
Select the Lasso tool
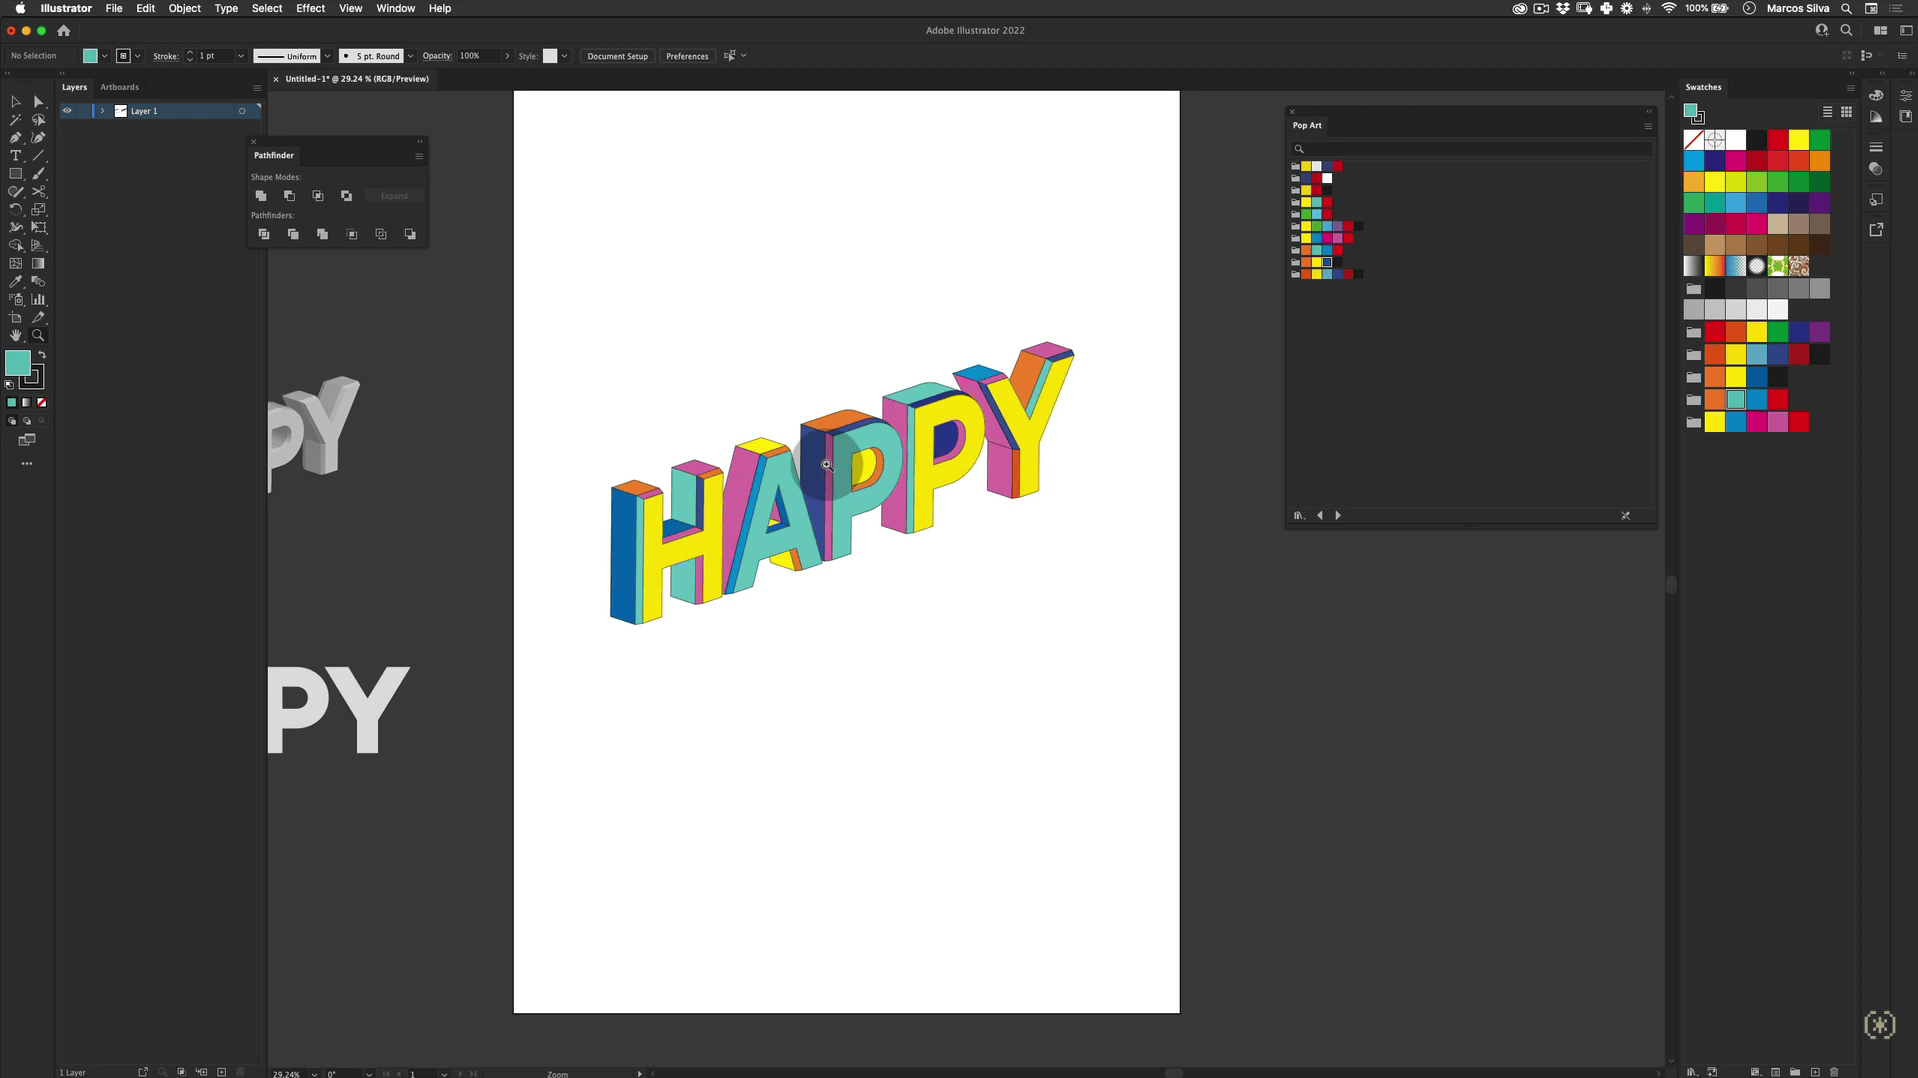click(x=38, y=120)
